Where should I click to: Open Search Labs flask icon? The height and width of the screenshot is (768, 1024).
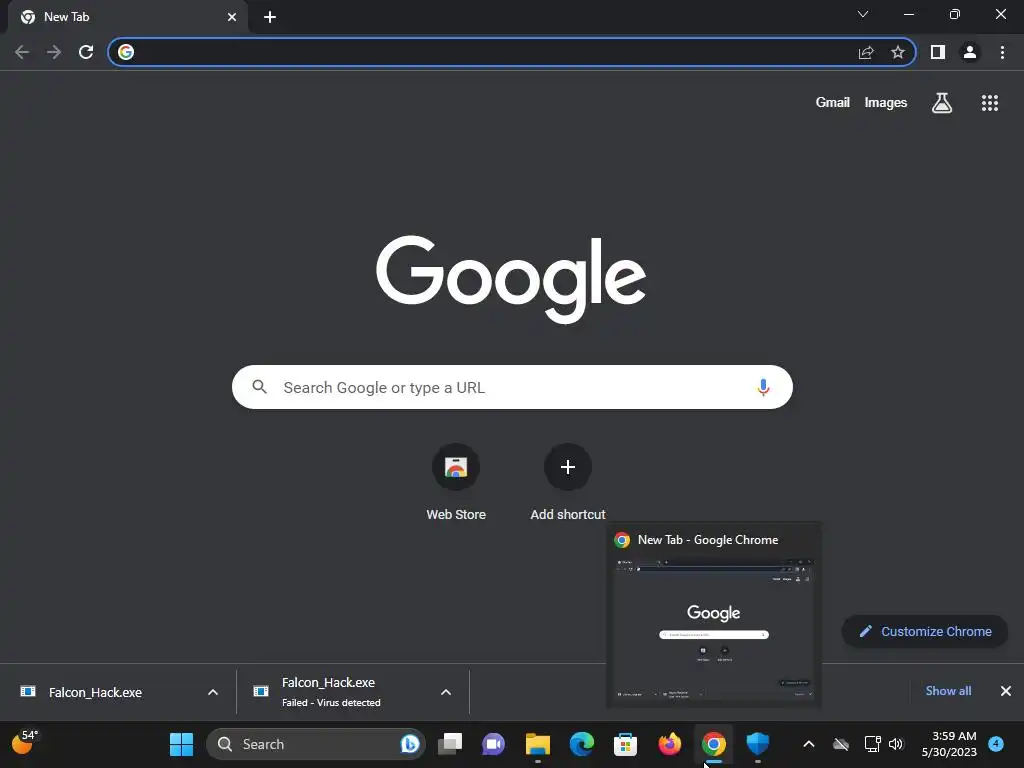[x=942, y=103]
